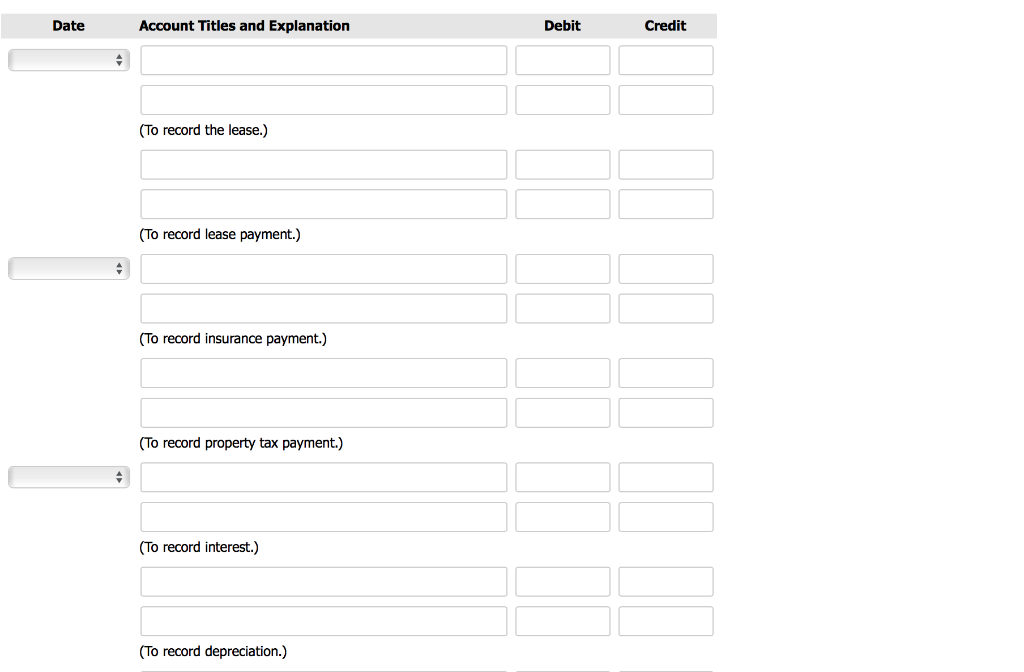Click the debit field of the first lease row
Viewport: 1024px width, 672px height.
point(562,60)
